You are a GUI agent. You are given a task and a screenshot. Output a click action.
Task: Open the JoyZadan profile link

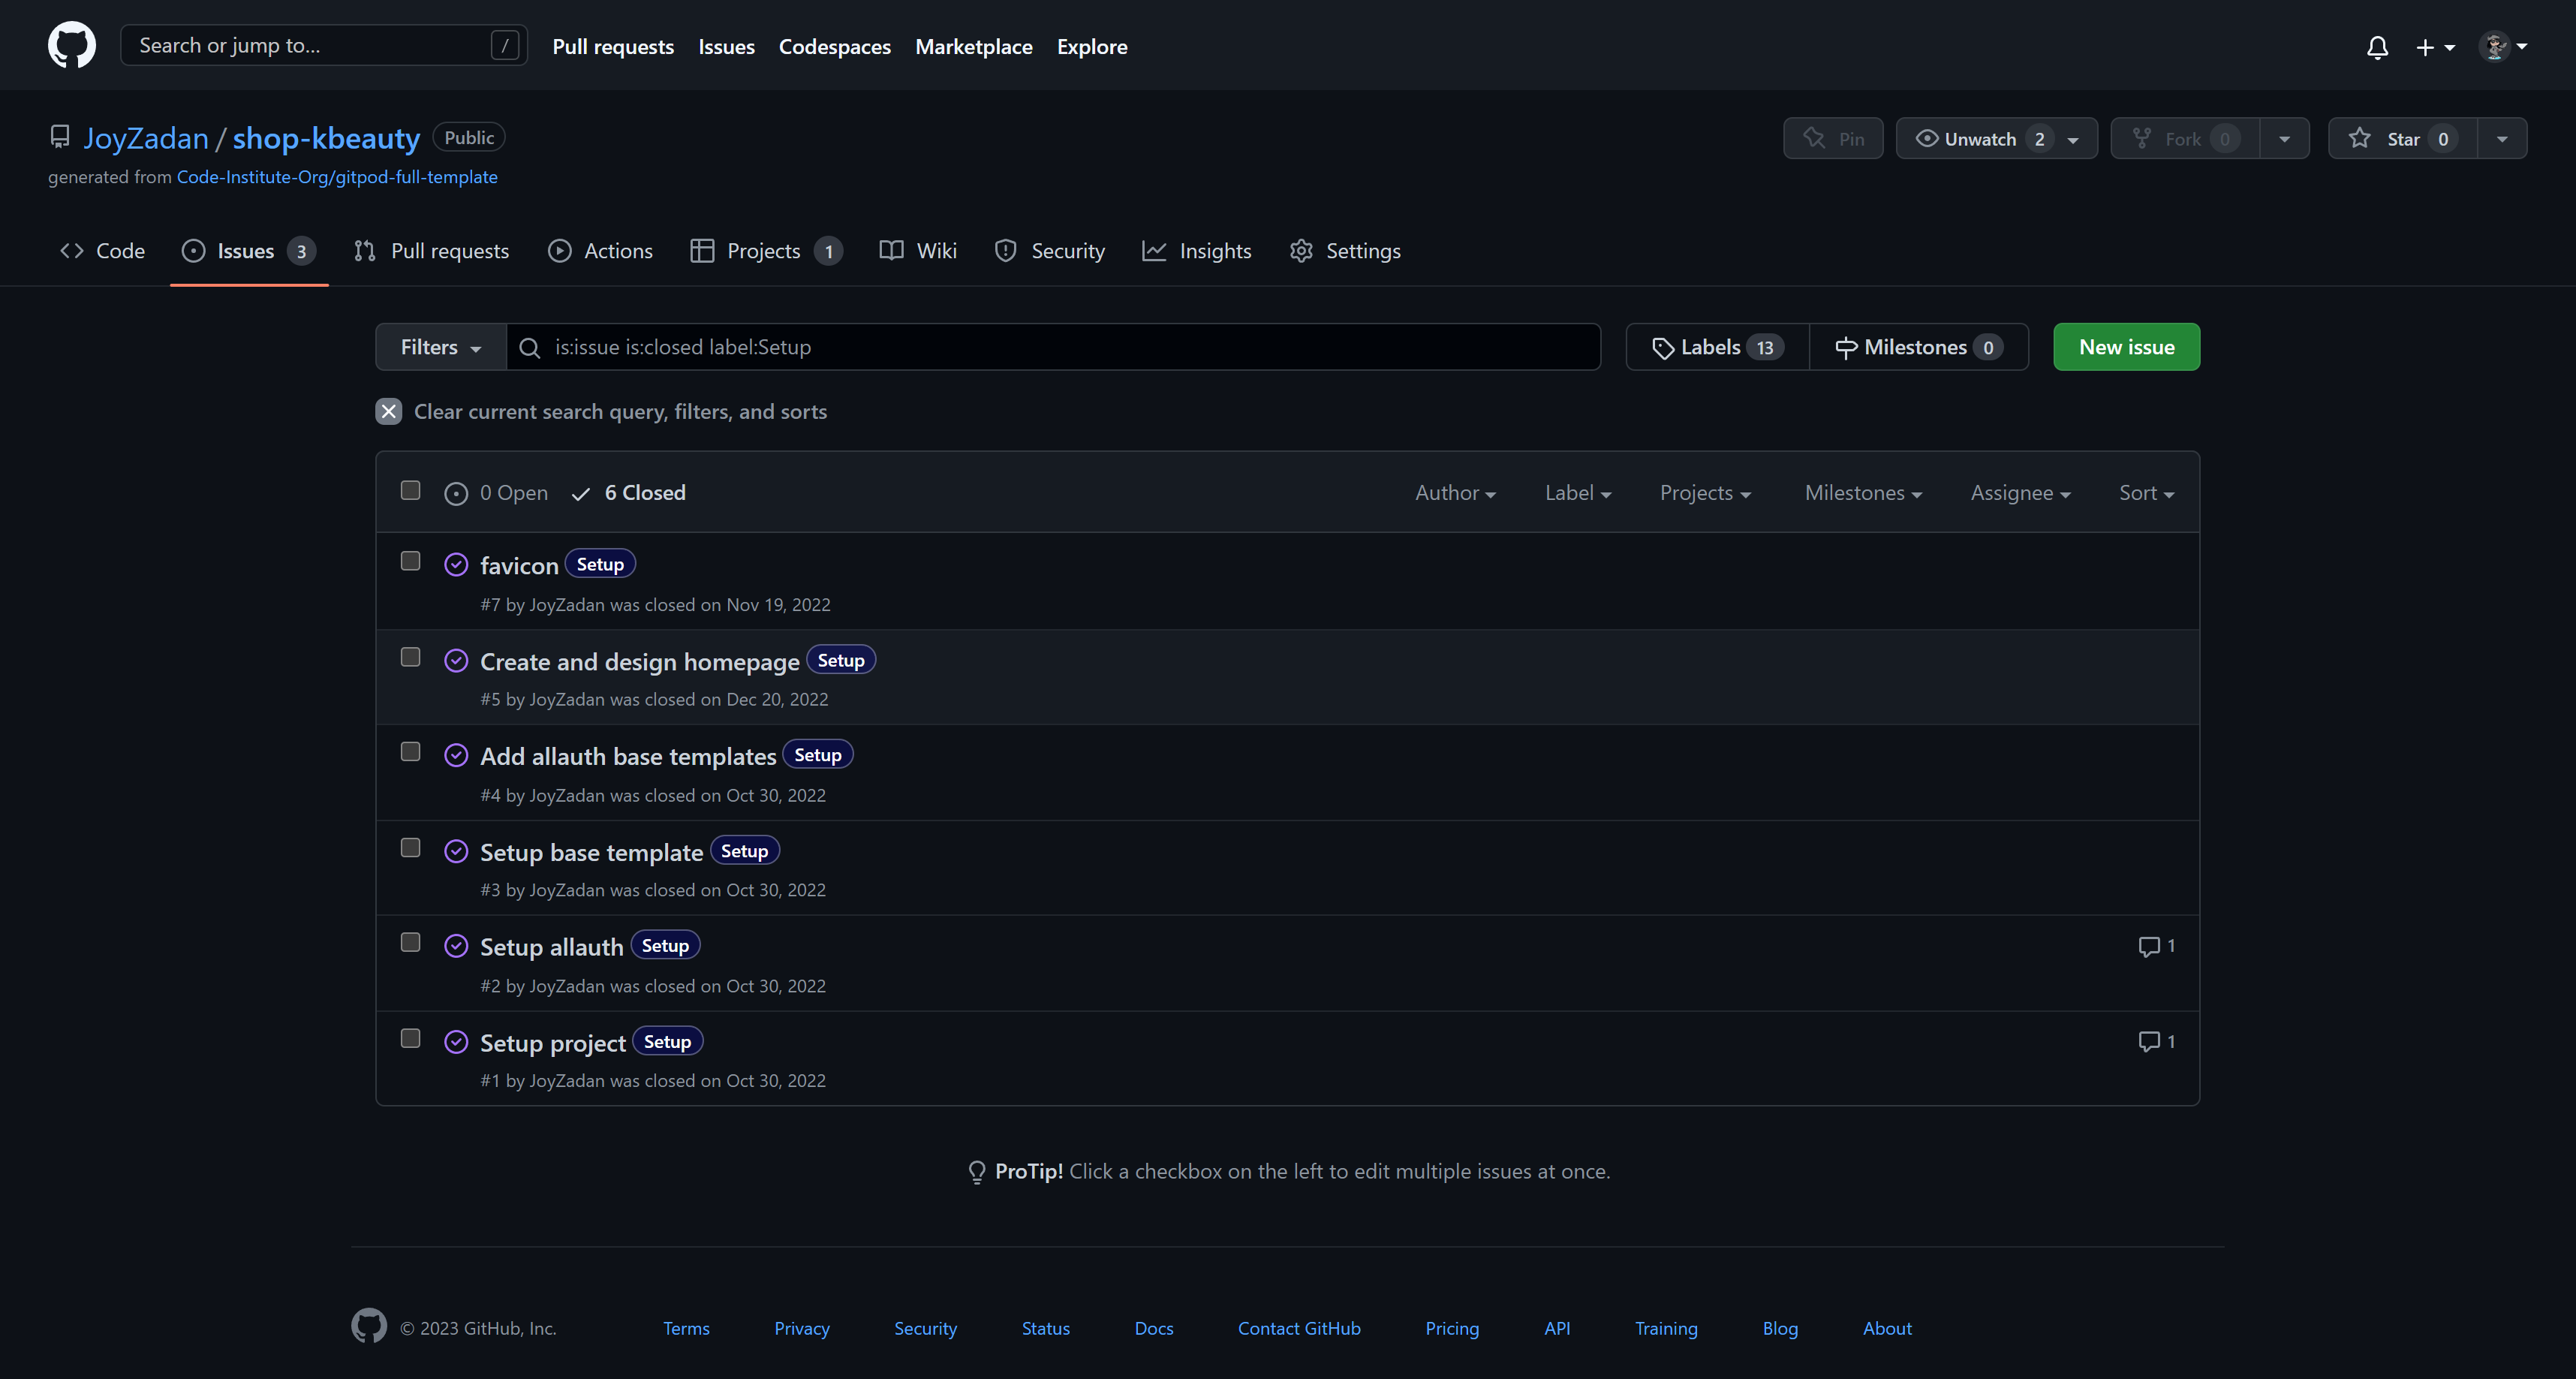pyautogui.click(x=146, y=138)
